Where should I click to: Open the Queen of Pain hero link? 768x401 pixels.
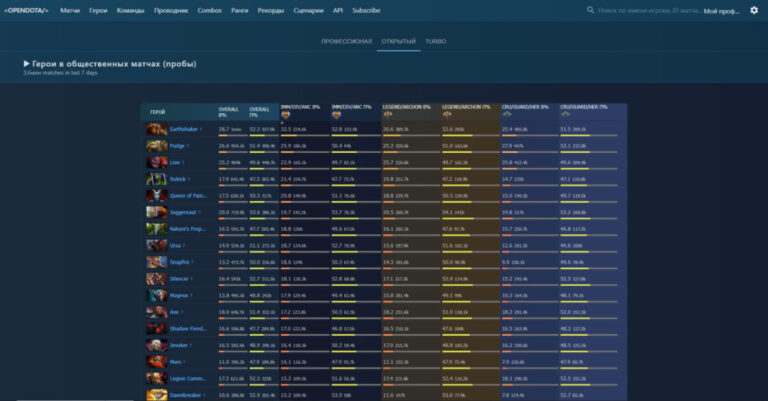click(186, 196)
